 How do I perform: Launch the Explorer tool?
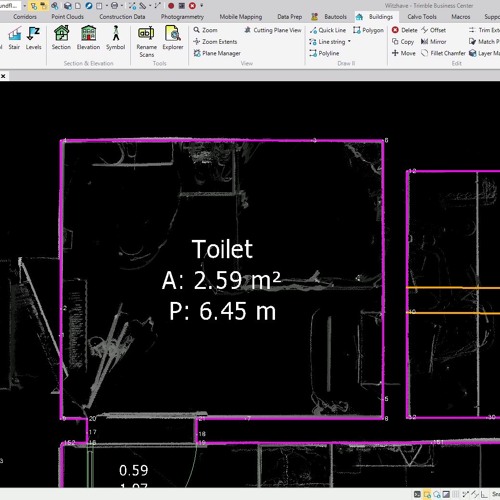(173, 38)
